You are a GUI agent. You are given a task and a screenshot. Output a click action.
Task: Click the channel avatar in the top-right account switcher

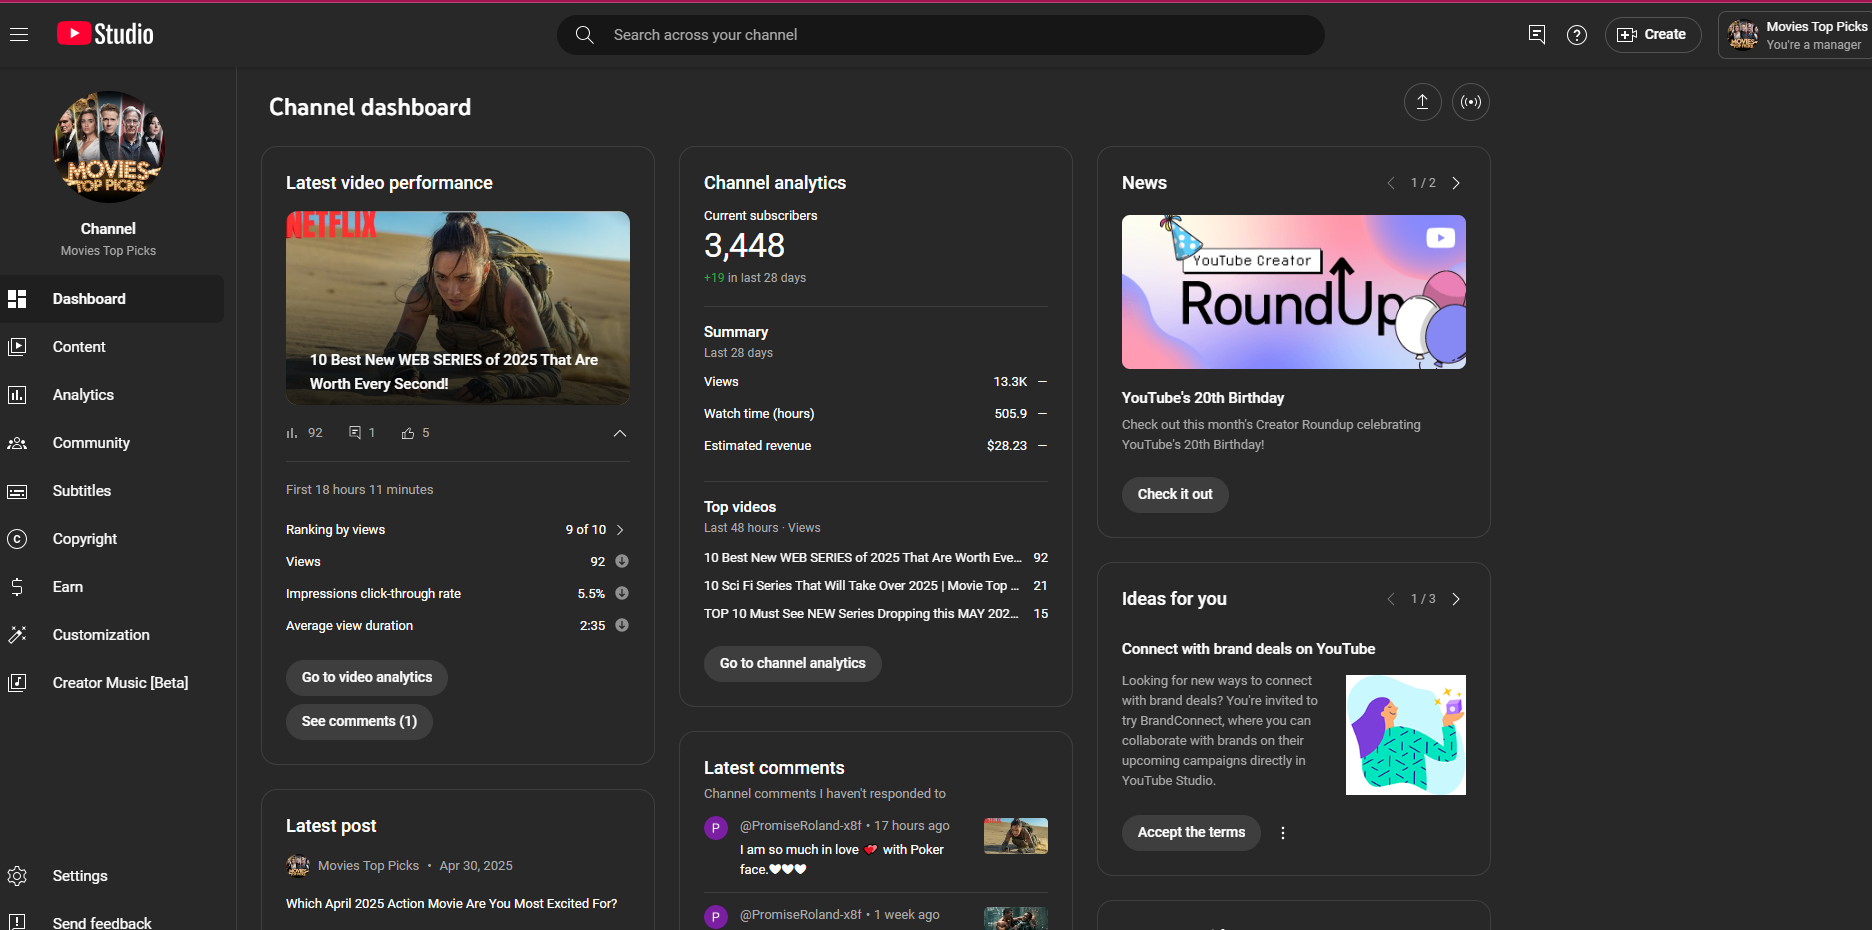click(x=1743, y=35)
